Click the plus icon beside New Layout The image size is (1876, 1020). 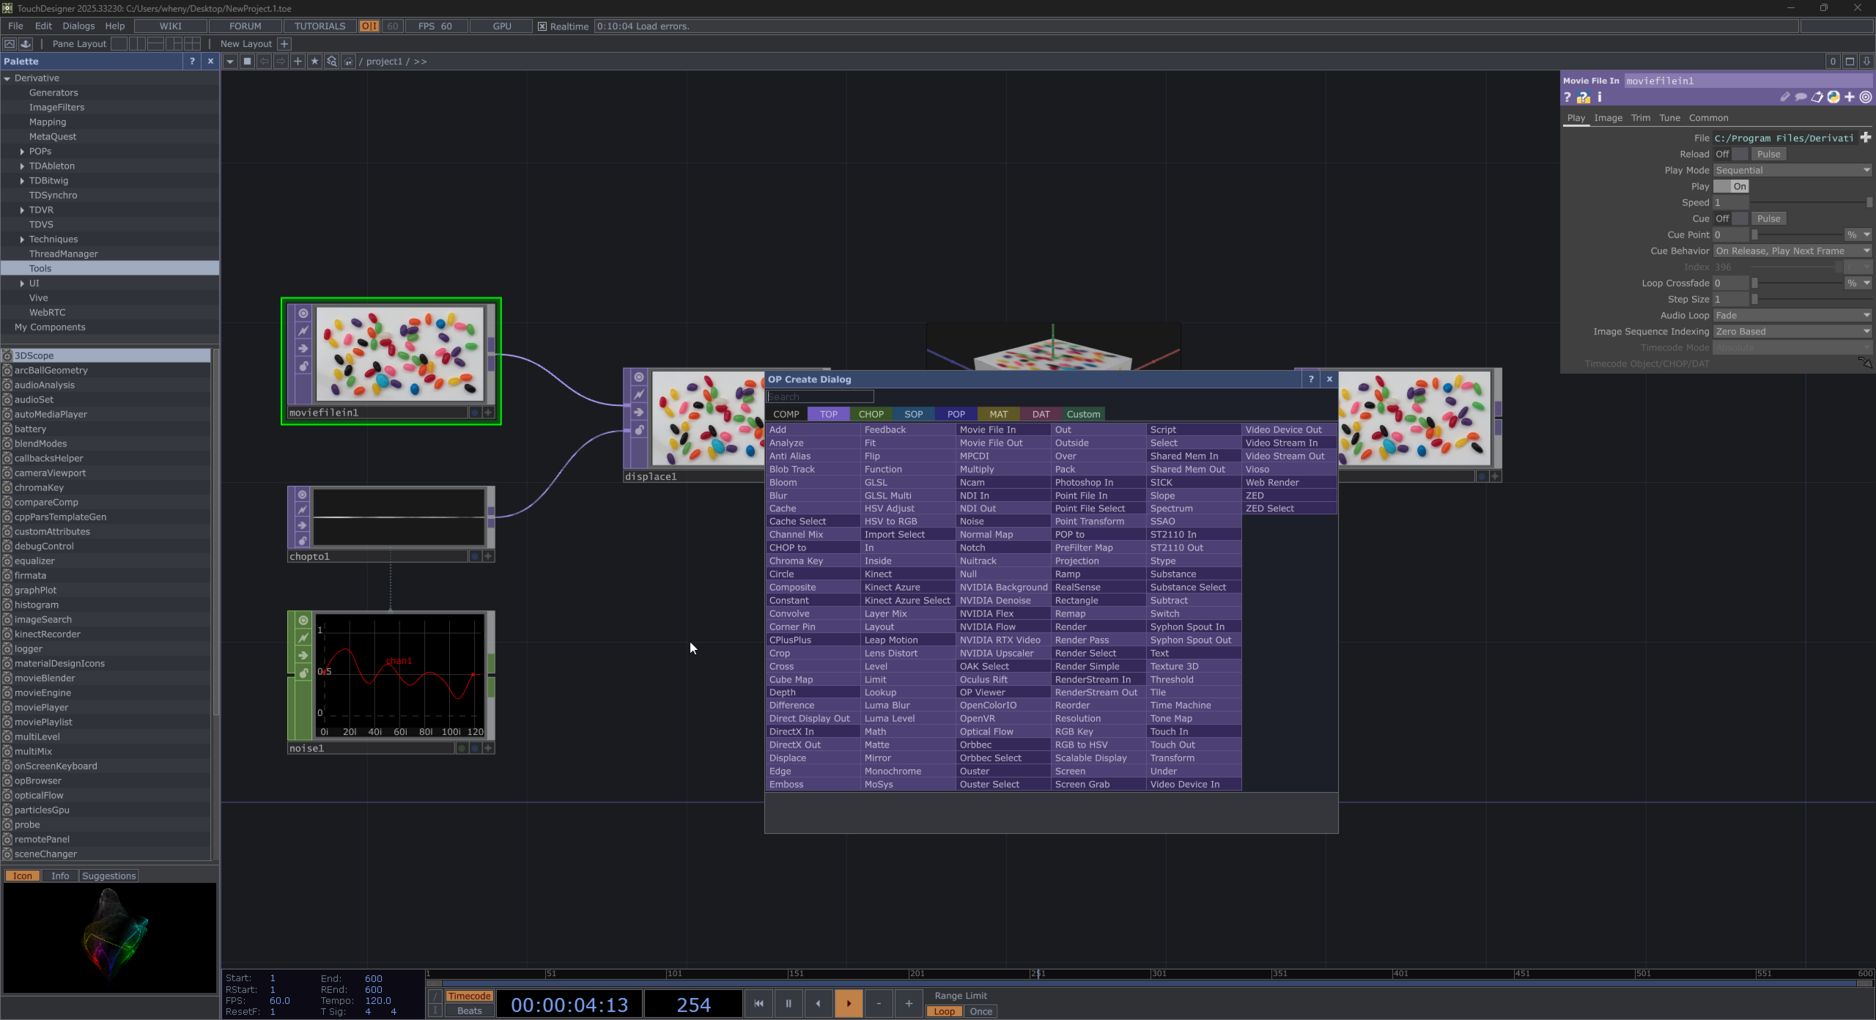click(284, 44)
